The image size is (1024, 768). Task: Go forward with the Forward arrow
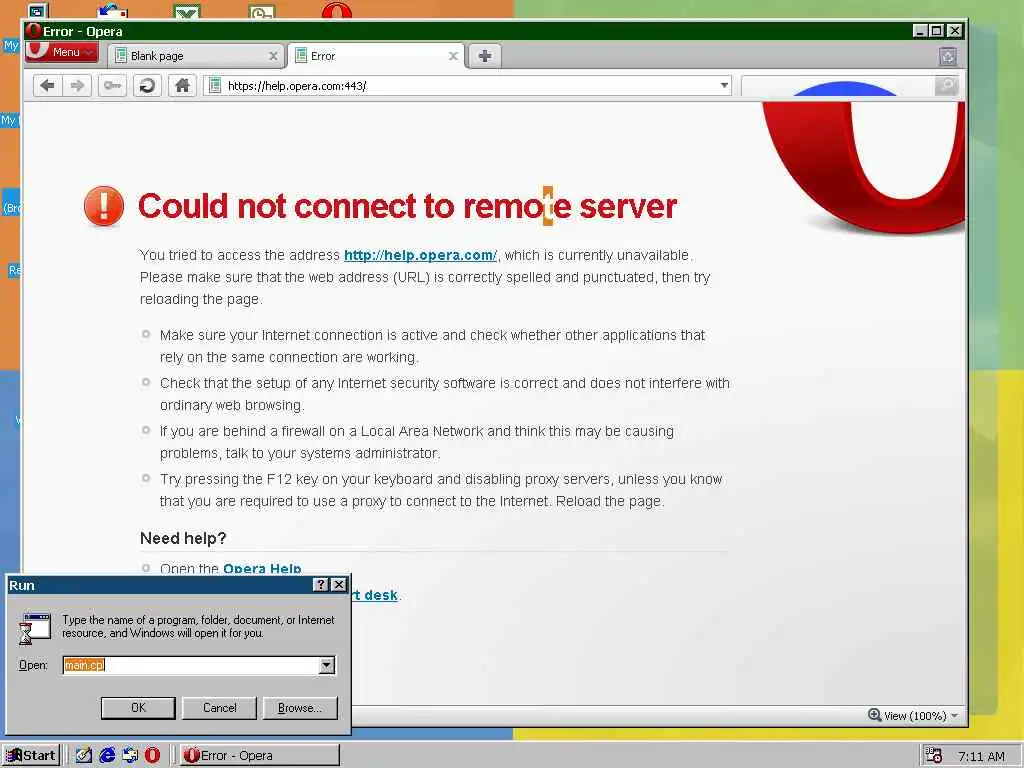[77, 86]
